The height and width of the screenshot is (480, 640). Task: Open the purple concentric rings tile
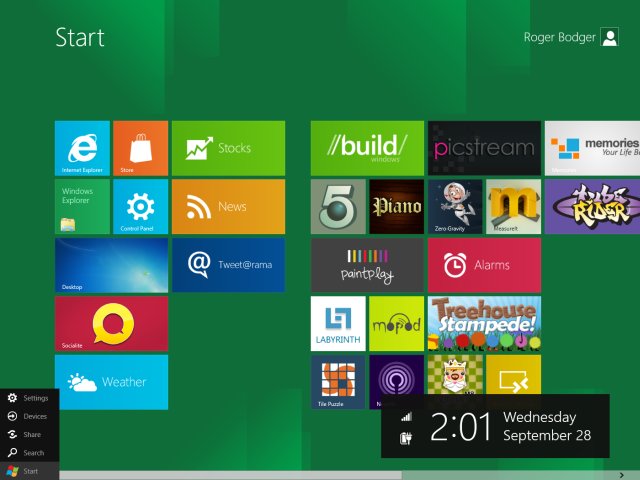pos(396,375)
